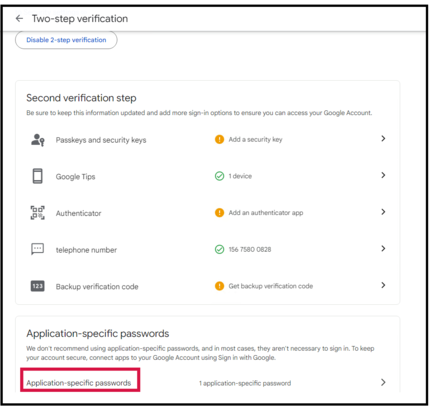Expand Application-specific passwords row chevron
Viewport: 430px width, 407px height.
tap(383, 382)
